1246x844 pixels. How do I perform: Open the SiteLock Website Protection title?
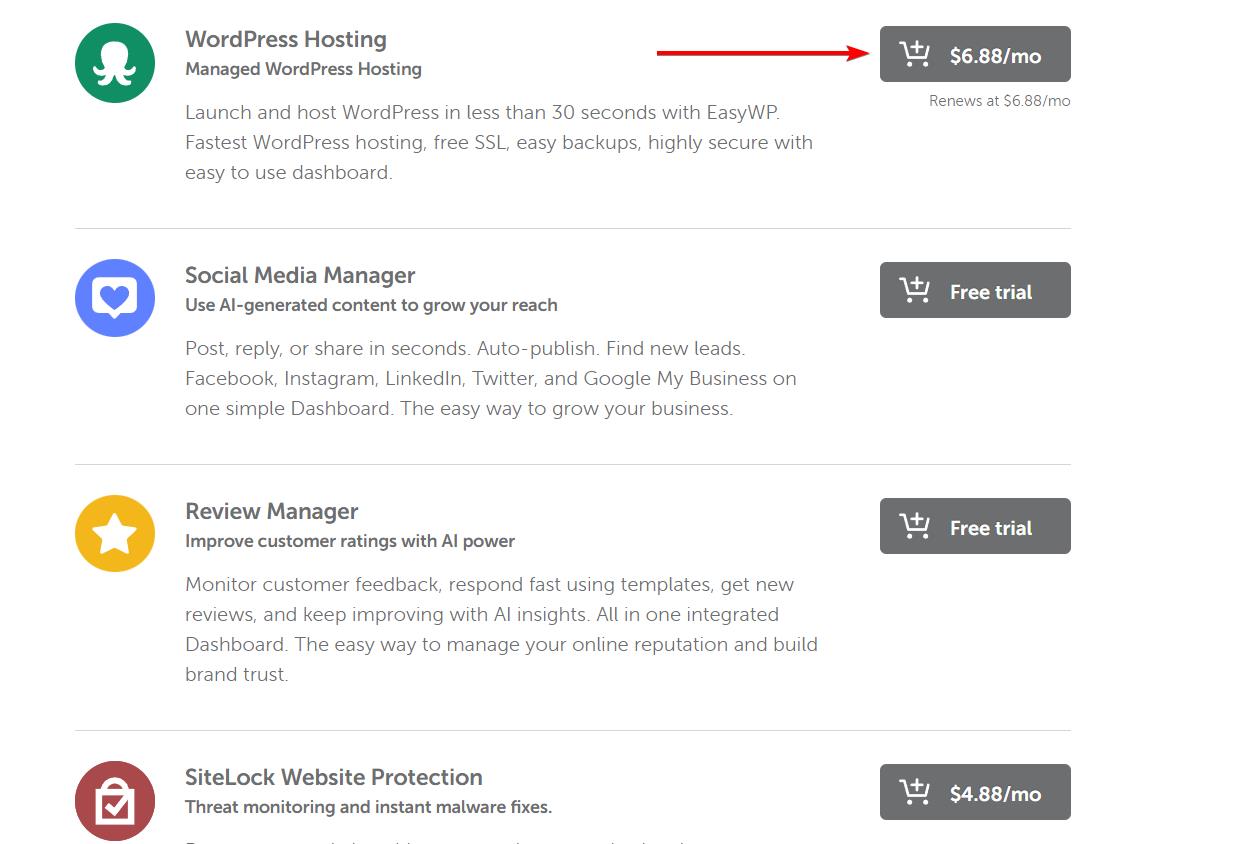333,777
